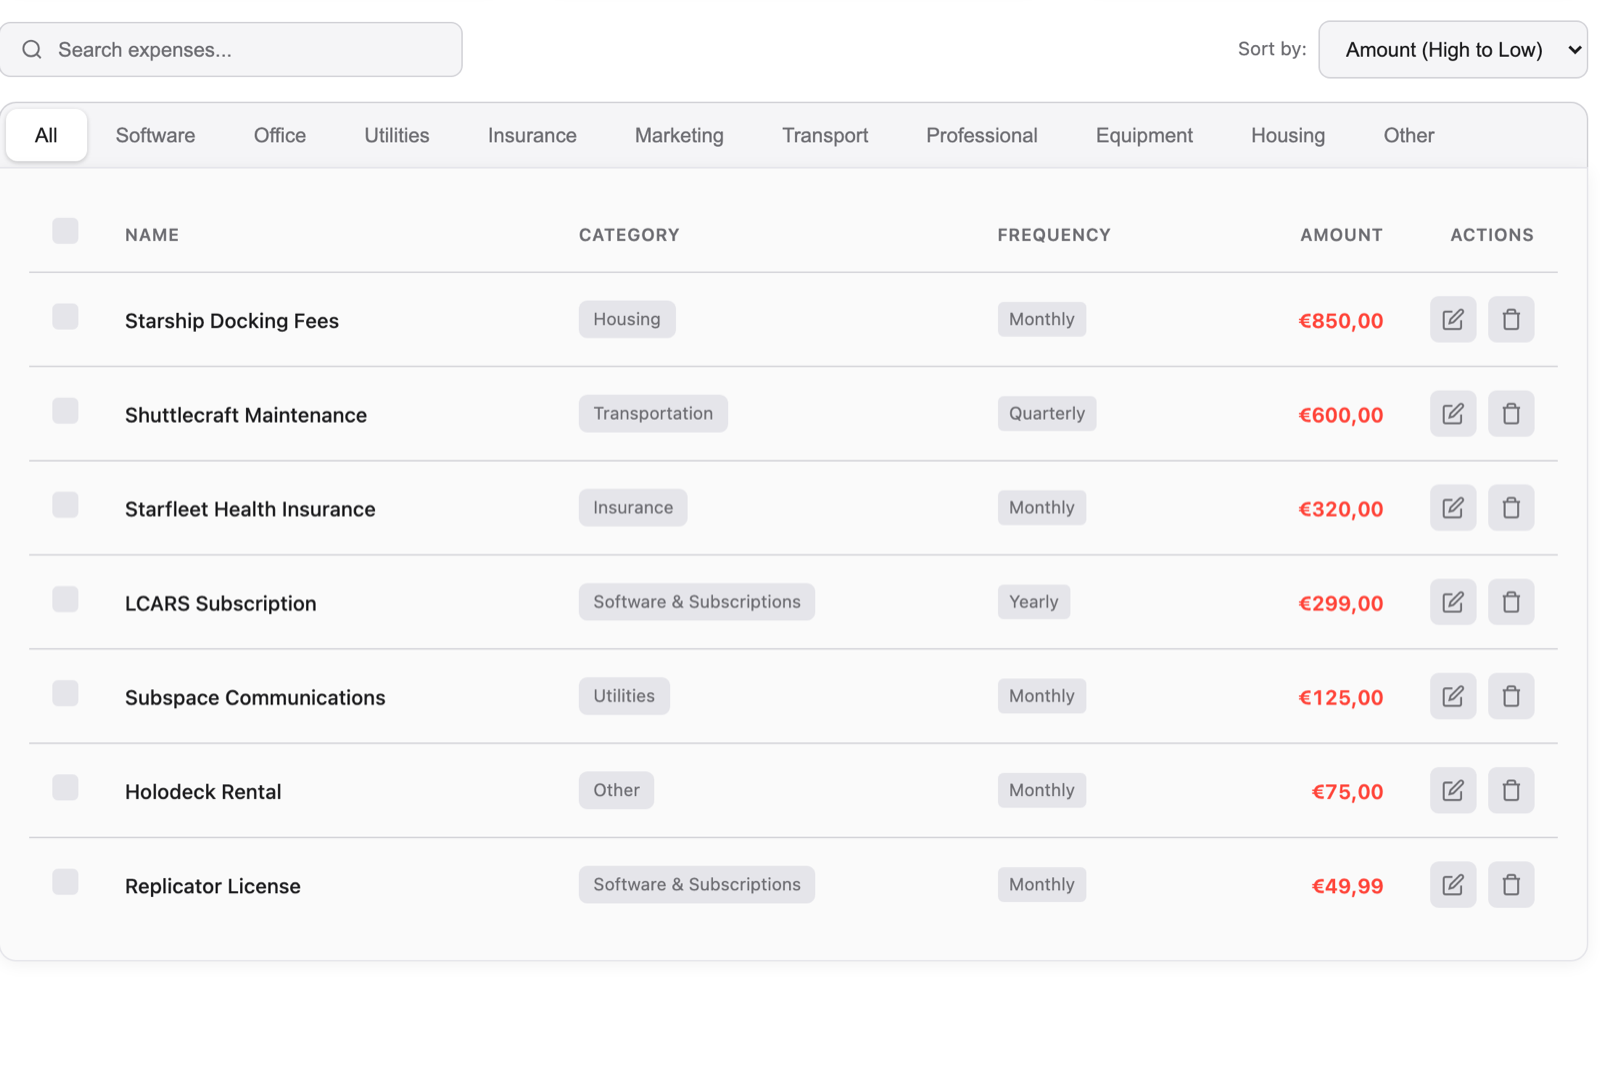The width and height of the screenshot is (1600, 1085).
Task: Select the Other tab
Action: [1409, 135]
